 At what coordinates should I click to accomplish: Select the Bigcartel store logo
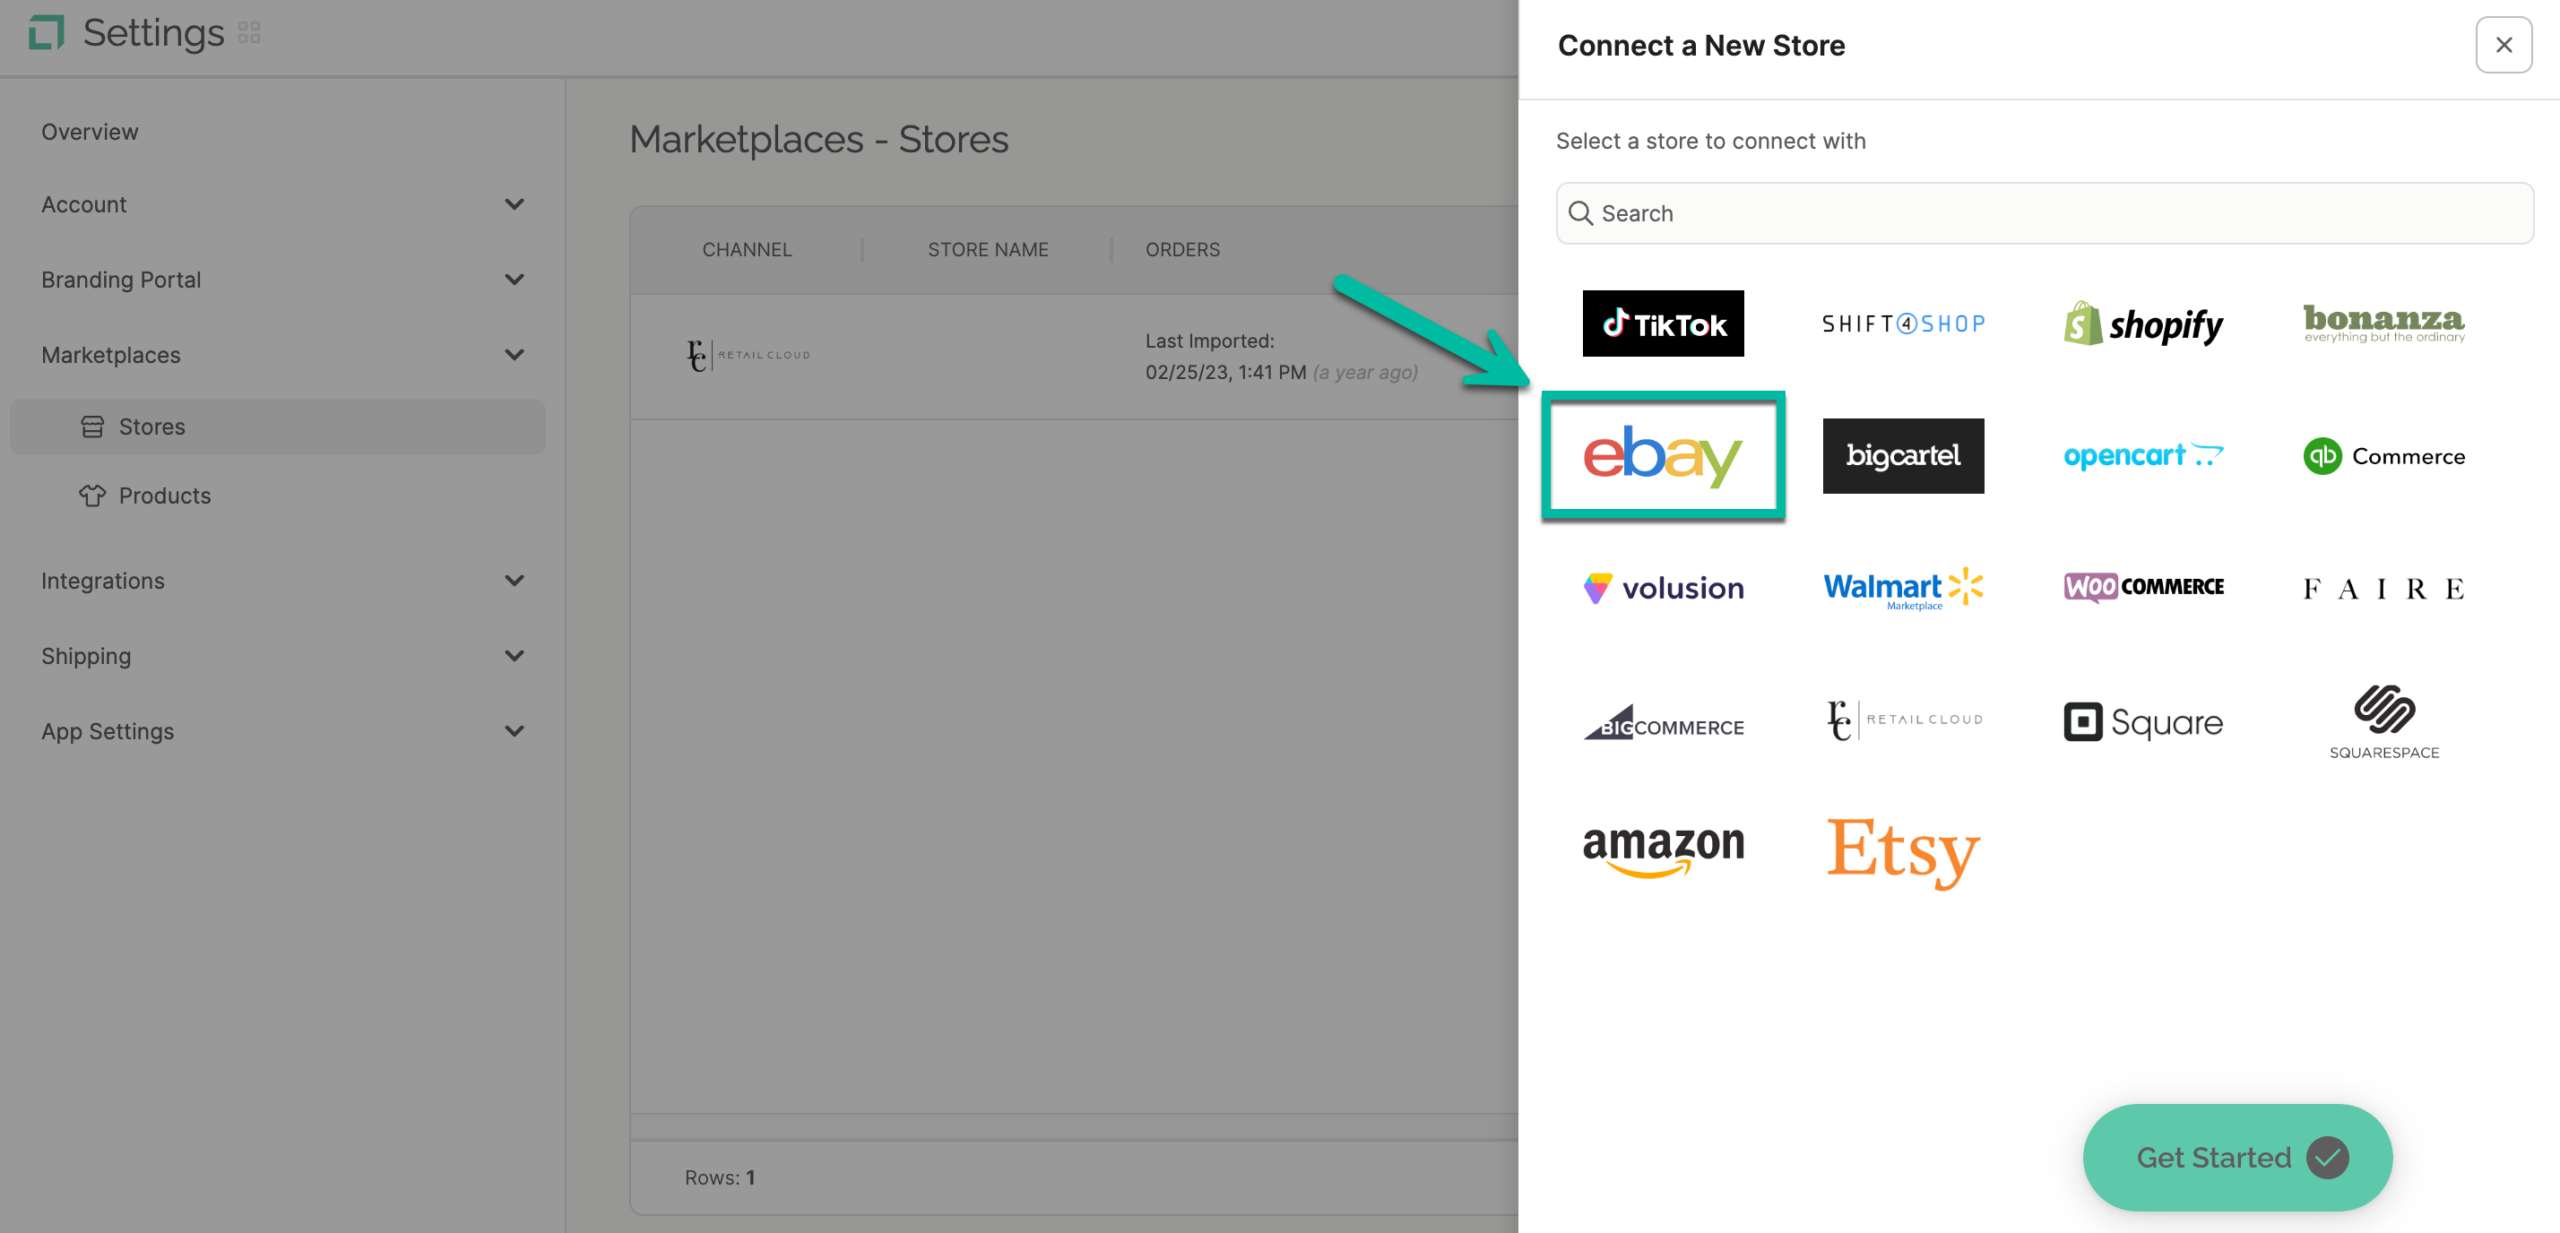coord(1903,456)
